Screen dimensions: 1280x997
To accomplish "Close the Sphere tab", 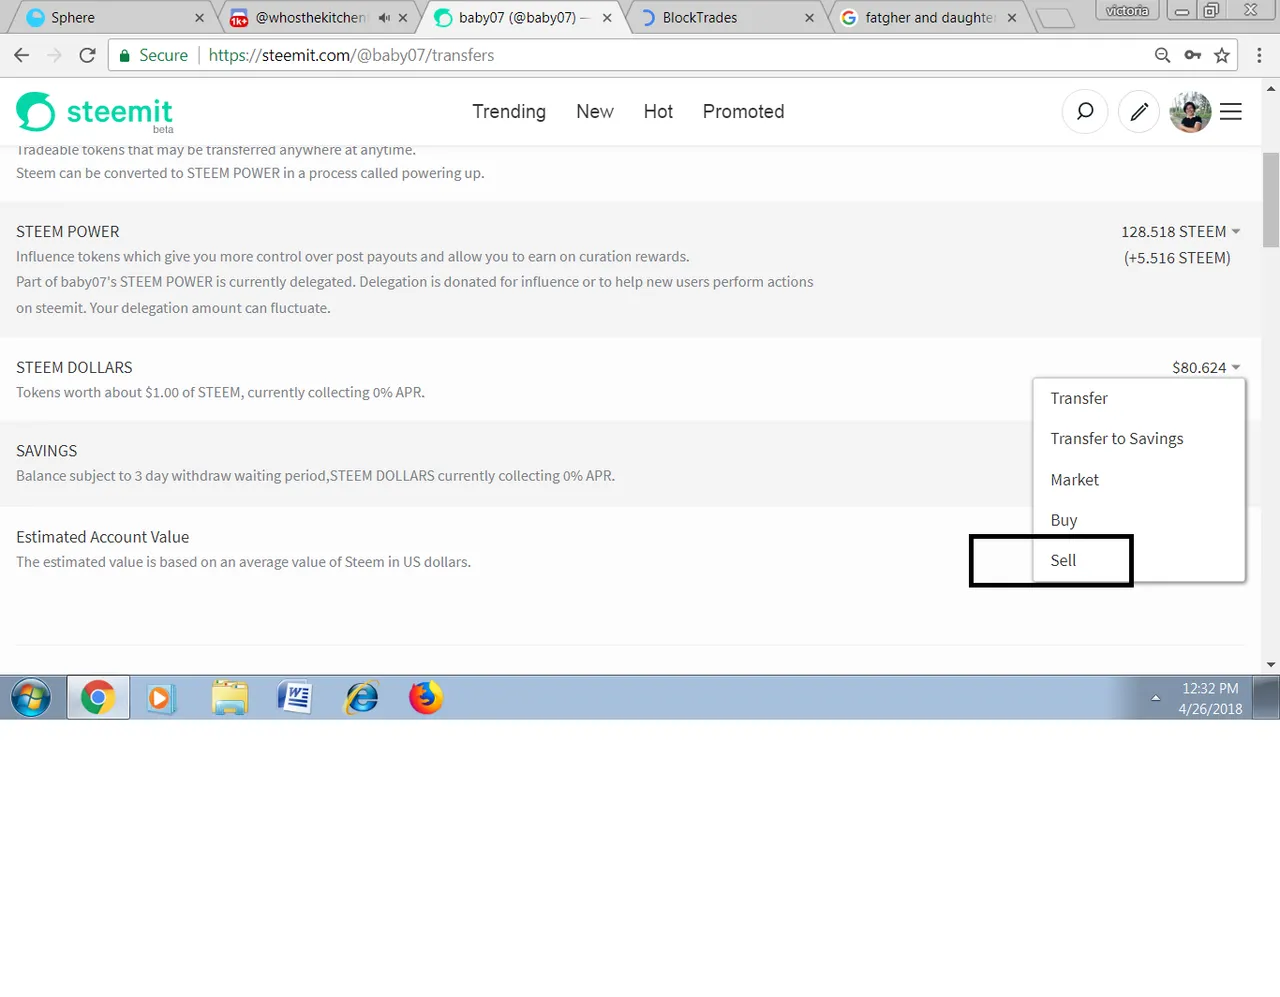I will [199, 18].
